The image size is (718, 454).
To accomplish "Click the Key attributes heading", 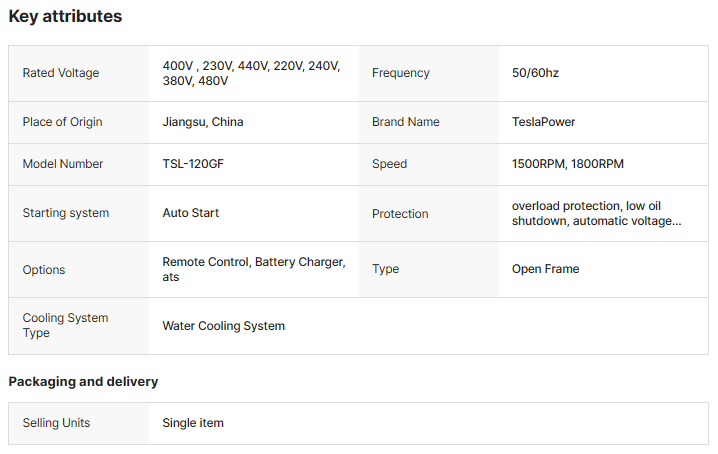I will click(x=65, y=16).
